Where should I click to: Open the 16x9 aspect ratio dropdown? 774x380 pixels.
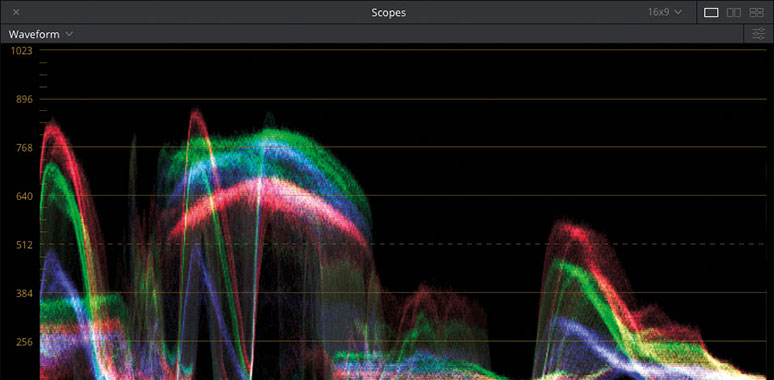coord(664,12)
